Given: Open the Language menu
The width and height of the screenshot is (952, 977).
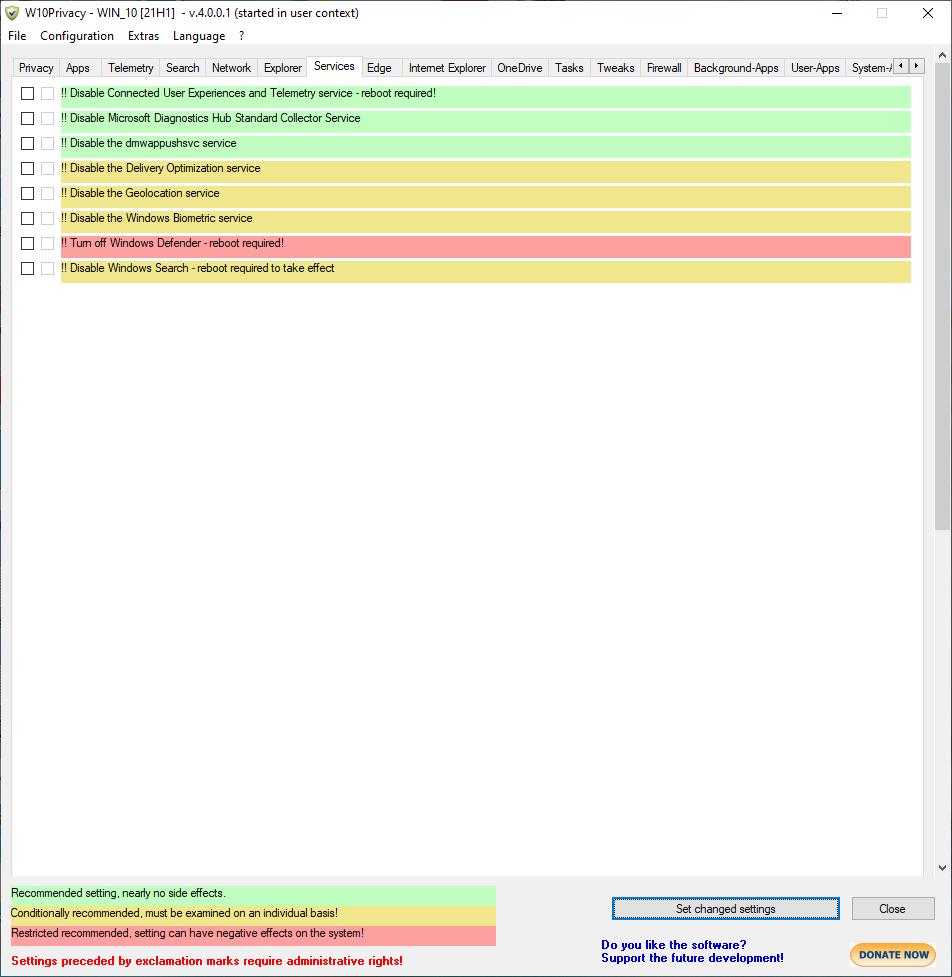Looking at the screenshot, I should [x=199, y=36].
